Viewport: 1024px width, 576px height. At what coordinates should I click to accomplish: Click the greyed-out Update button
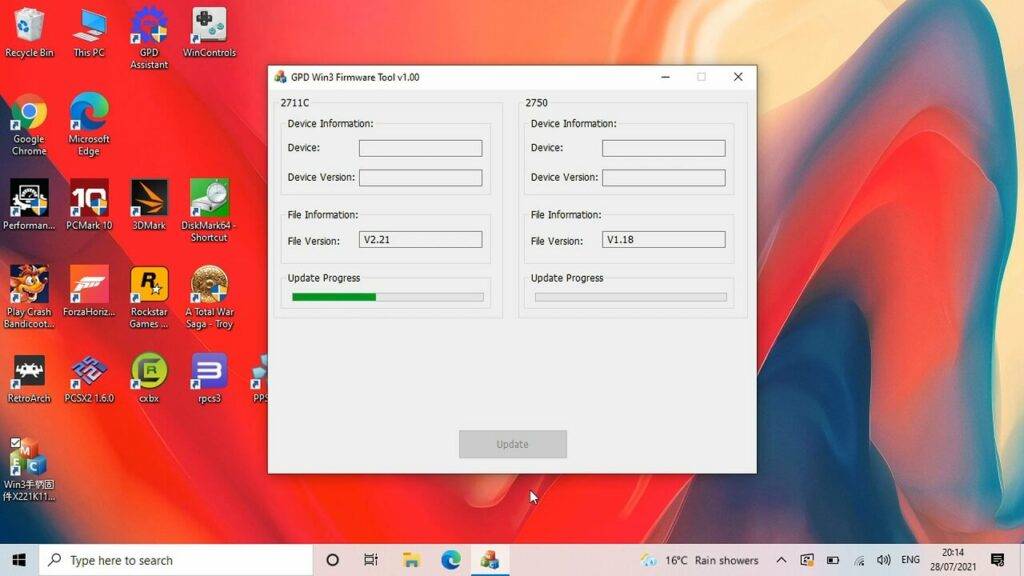click(513, 444)
